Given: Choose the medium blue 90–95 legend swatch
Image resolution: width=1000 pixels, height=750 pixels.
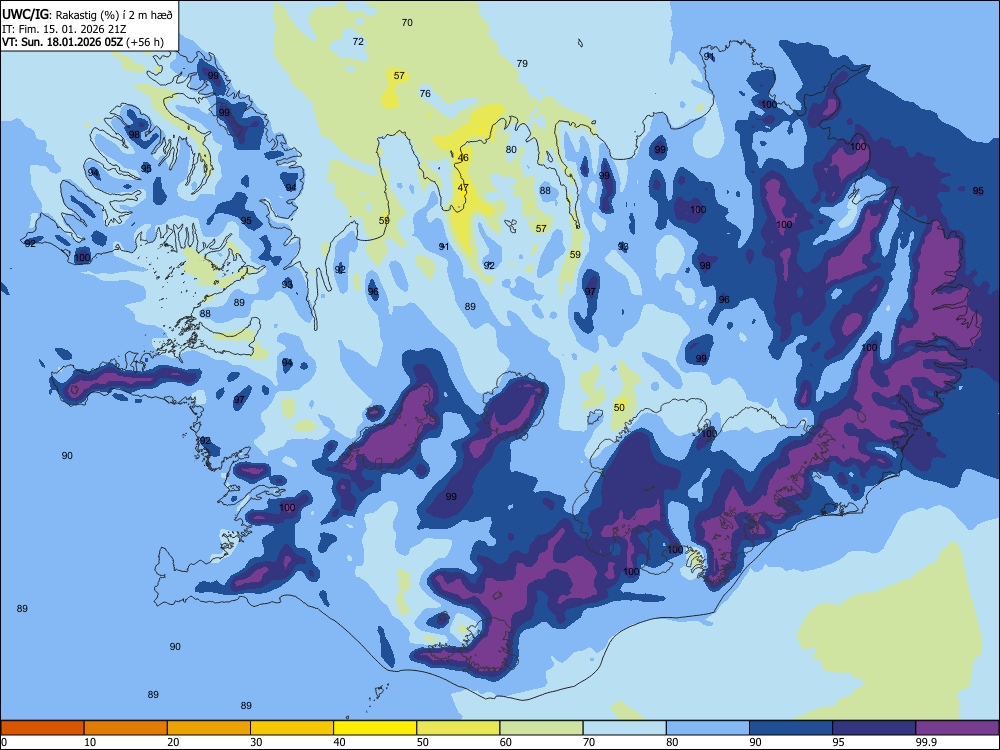Looking at the screenshot, I should coord(791,728).
